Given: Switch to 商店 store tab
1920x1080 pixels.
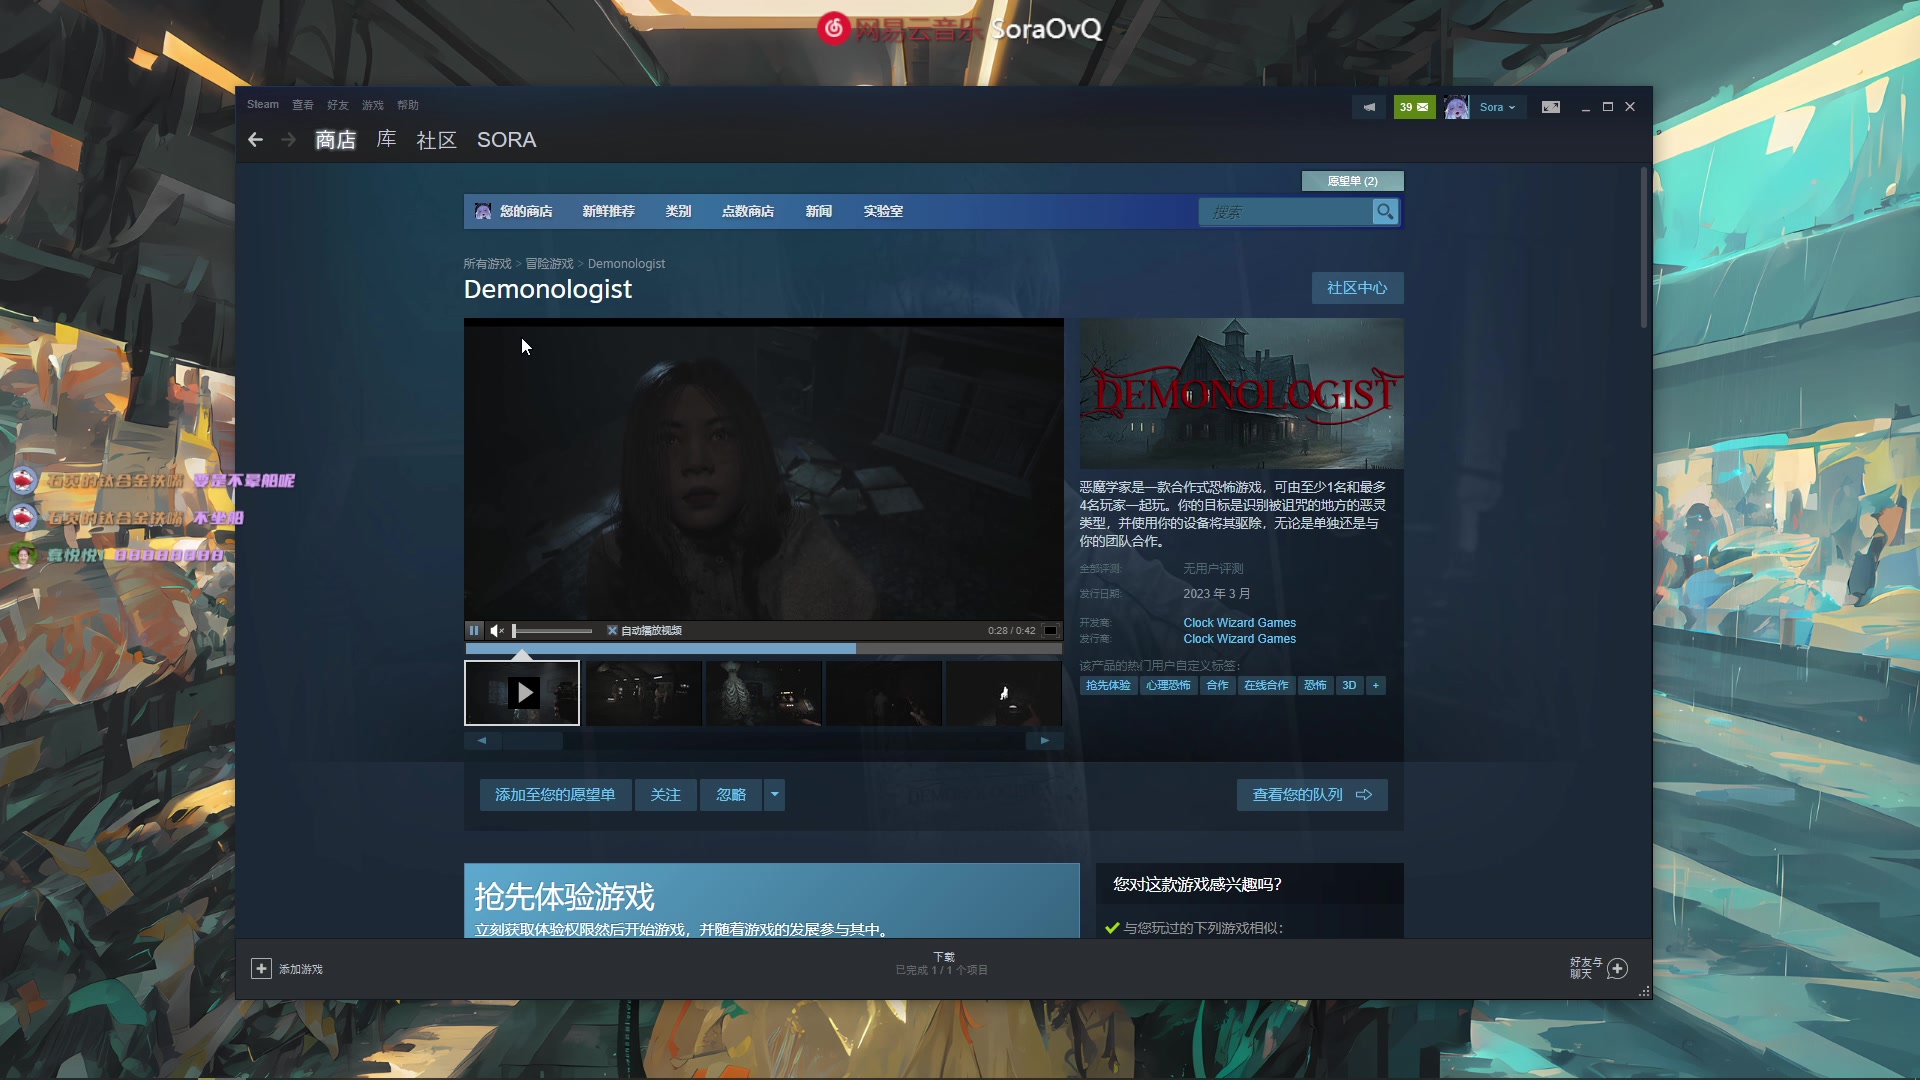Looking at the screenshot, I should click(x=335, y=140).
